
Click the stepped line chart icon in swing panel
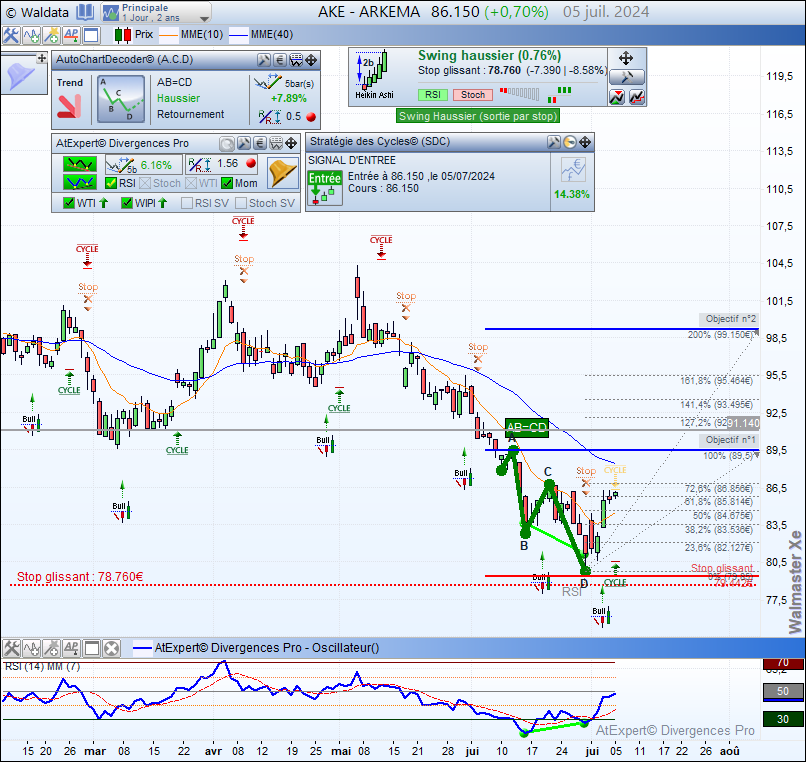click(637, 97)
